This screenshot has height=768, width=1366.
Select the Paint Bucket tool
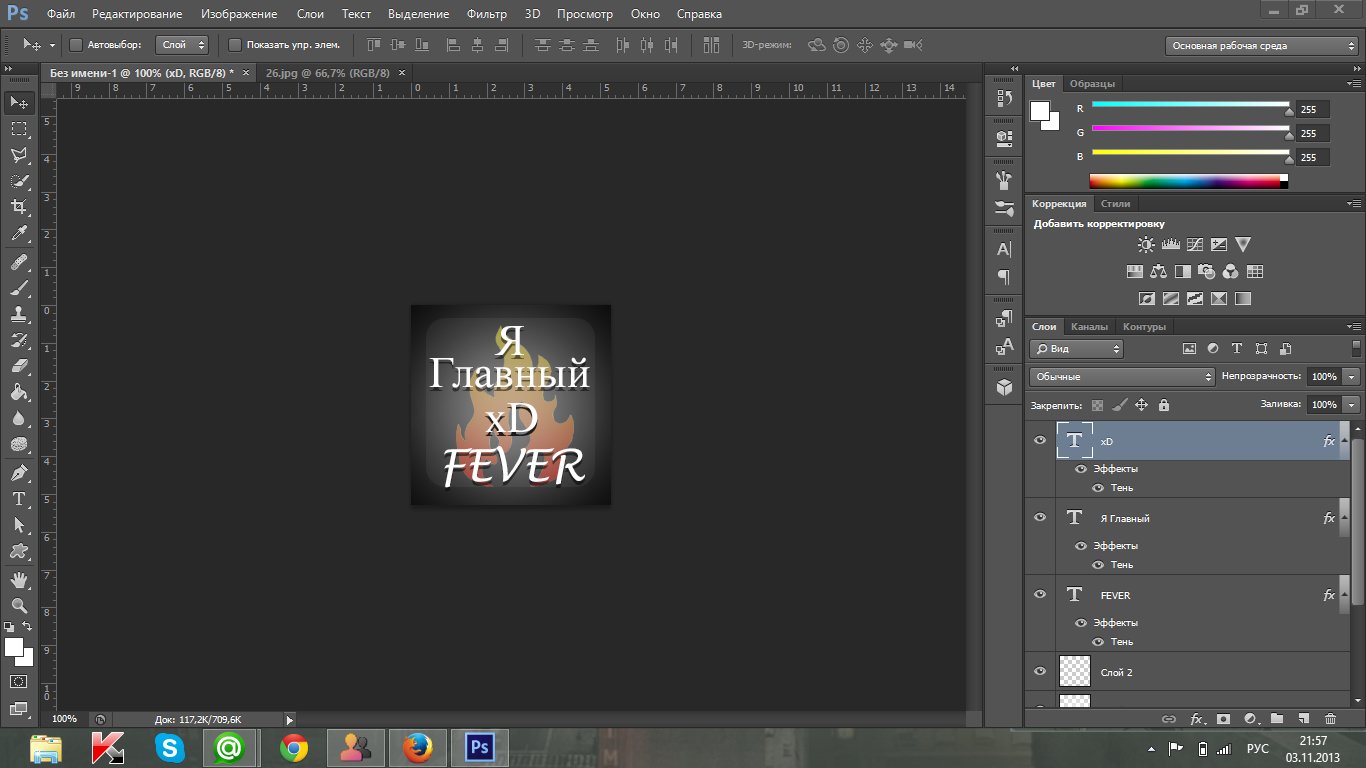[19, 393]
